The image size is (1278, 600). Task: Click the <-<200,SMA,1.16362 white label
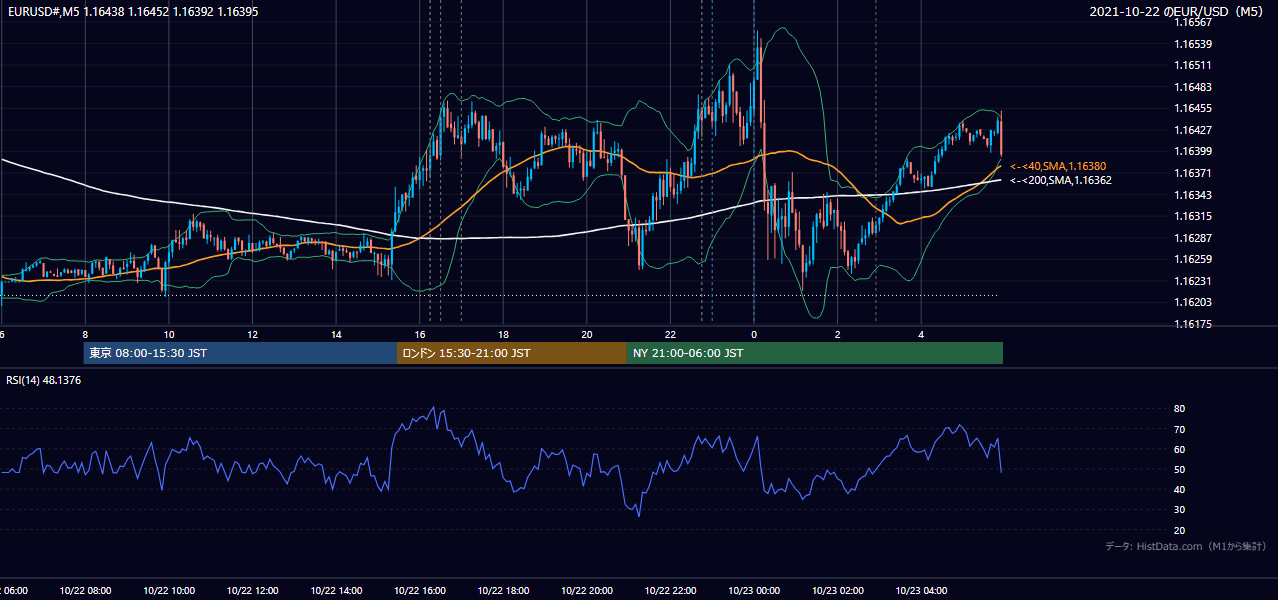pos(1061,181)
